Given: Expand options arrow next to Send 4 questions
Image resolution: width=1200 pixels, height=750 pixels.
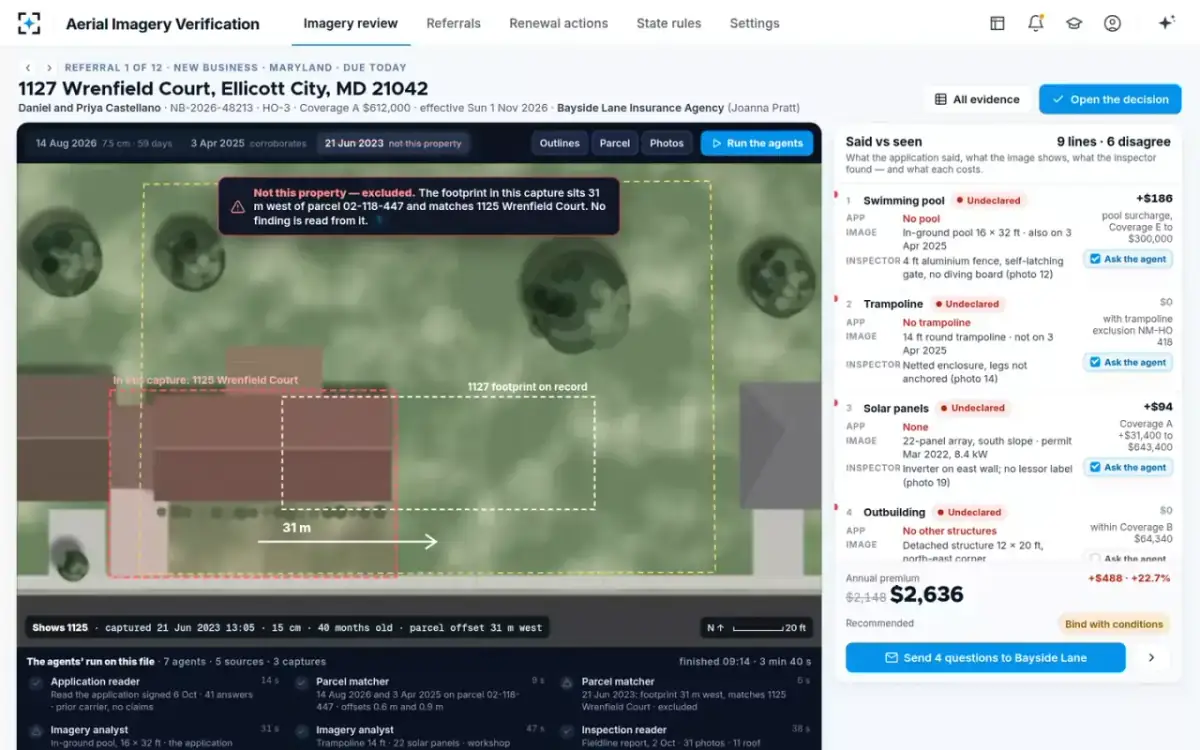Looking at the screenshot, I should [1151, 658].
